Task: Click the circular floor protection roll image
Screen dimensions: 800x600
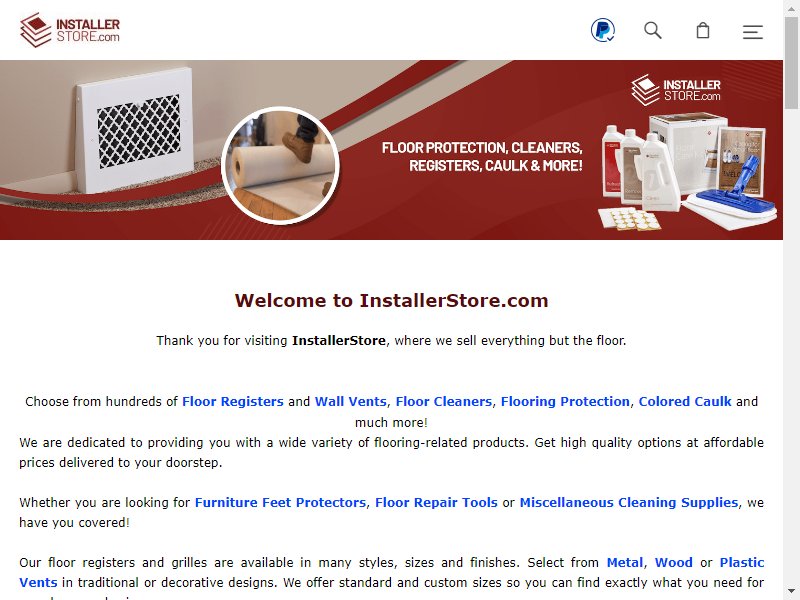Action: coord(280,165)
